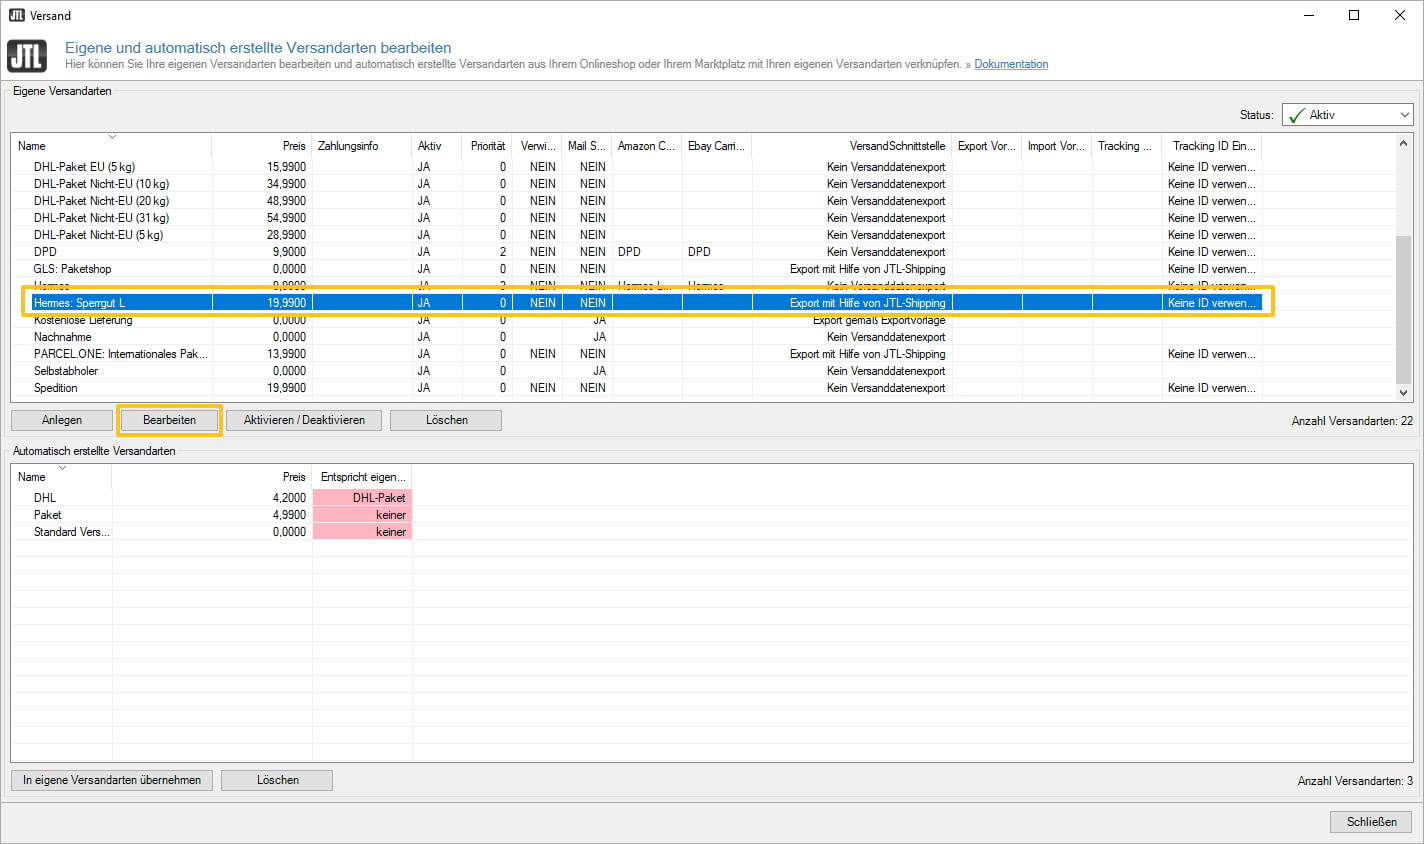Screen dimensions: 1424x844
Task: Click Löschen under automatic shipping methods
Action: click(x=277, y=780)
